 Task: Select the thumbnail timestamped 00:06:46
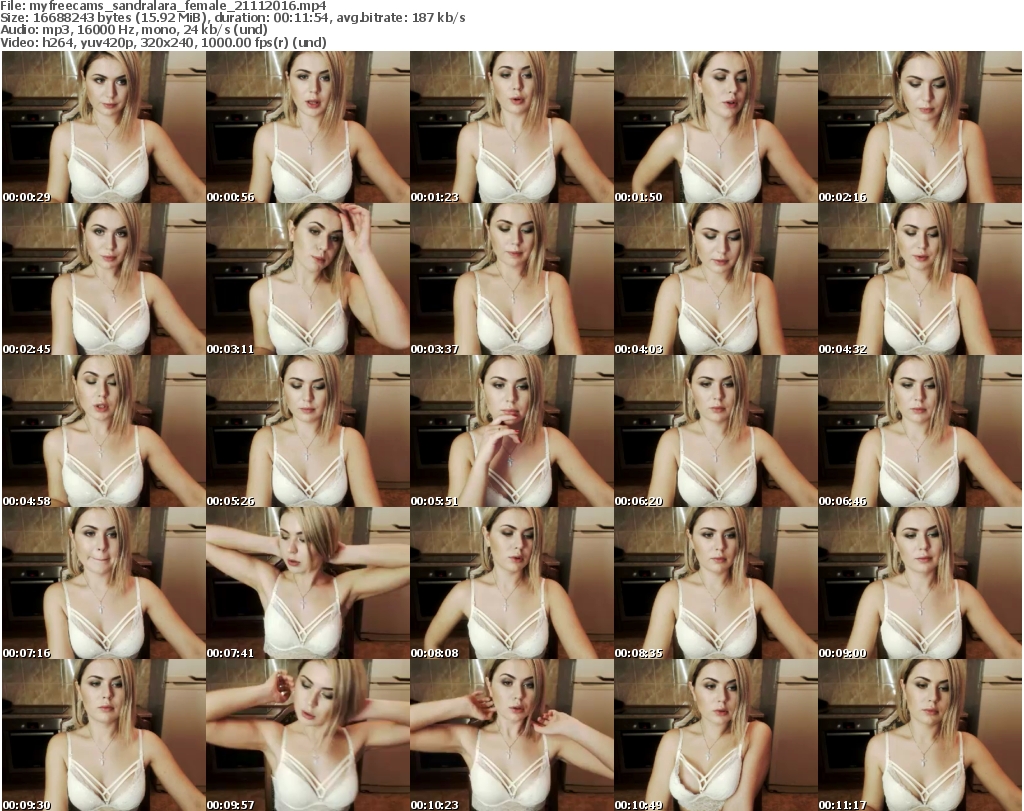920,431
